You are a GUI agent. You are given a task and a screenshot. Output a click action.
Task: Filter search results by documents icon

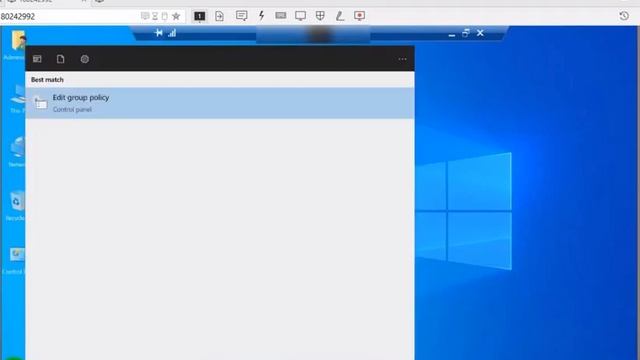click(x=60, y=59)
